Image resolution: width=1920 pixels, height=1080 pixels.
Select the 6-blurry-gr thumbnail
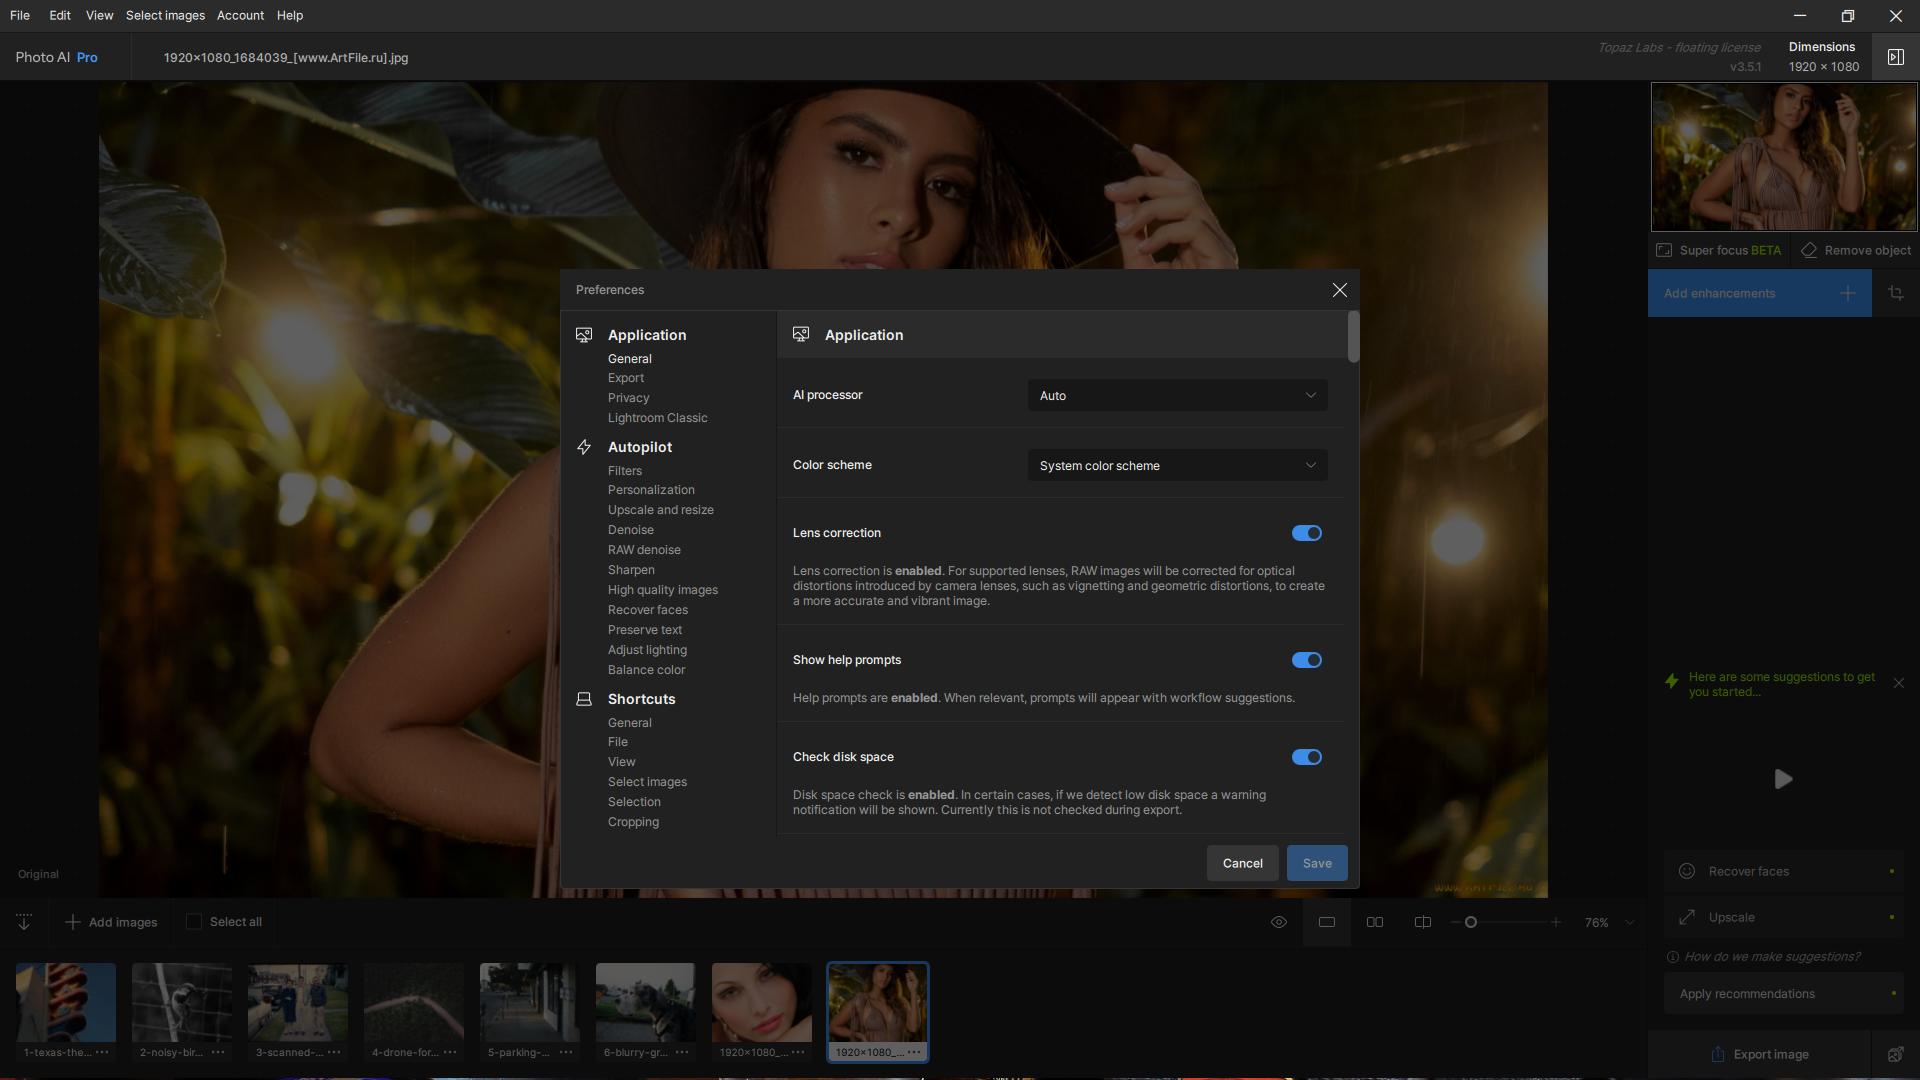[645, 1003]
